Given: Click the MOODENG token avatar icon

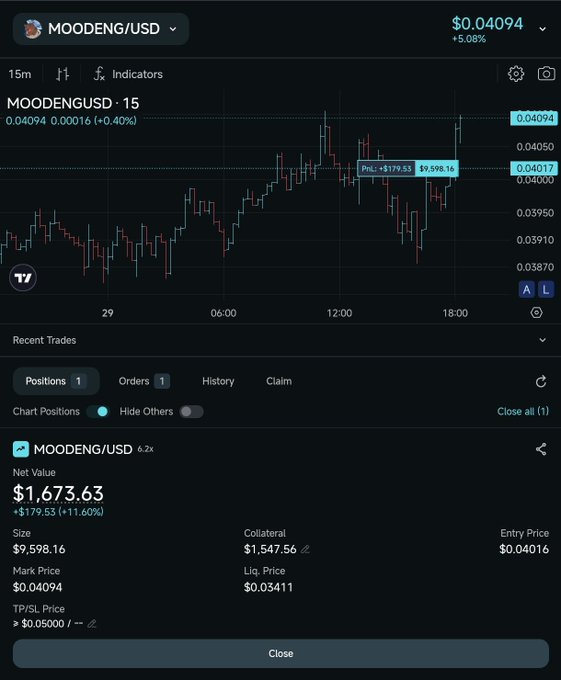Looking at the screenshot, I should pos(33,29).
